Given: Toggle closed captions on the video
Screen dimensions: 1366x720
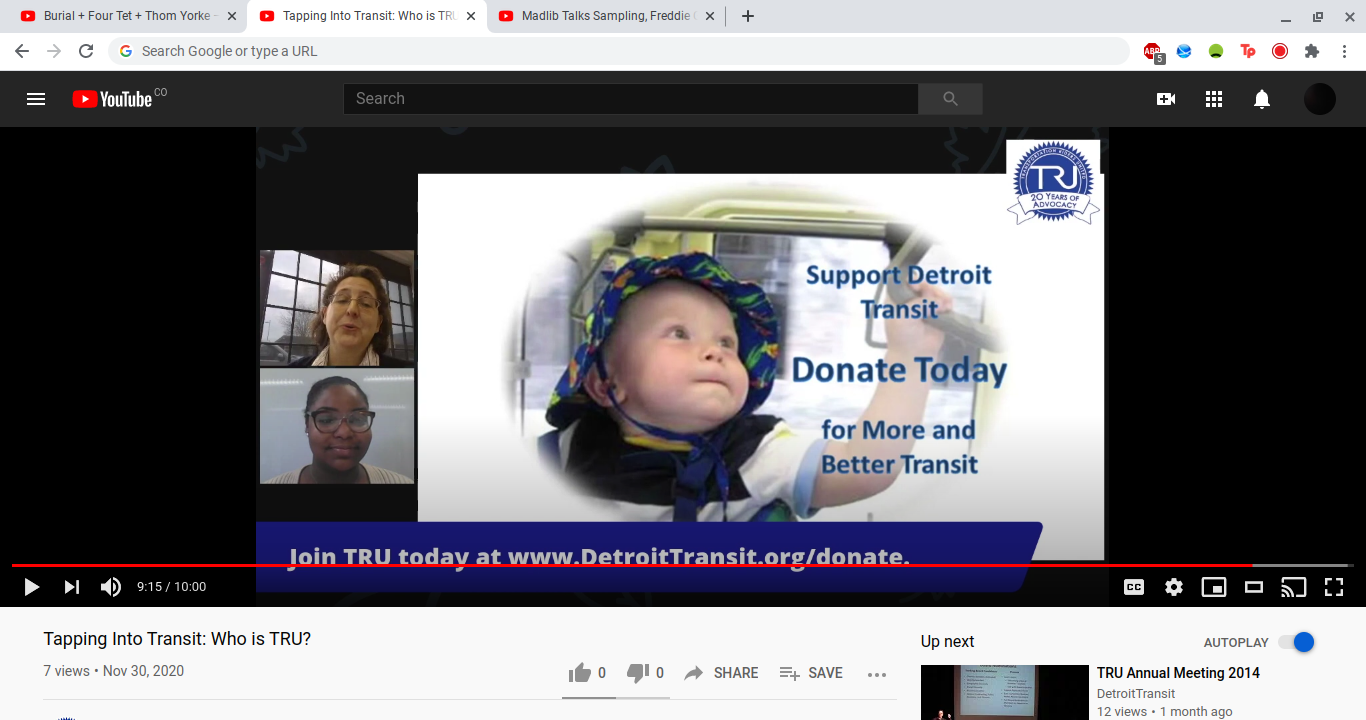Looking at the screenshot, I should tap(1134, 587).
